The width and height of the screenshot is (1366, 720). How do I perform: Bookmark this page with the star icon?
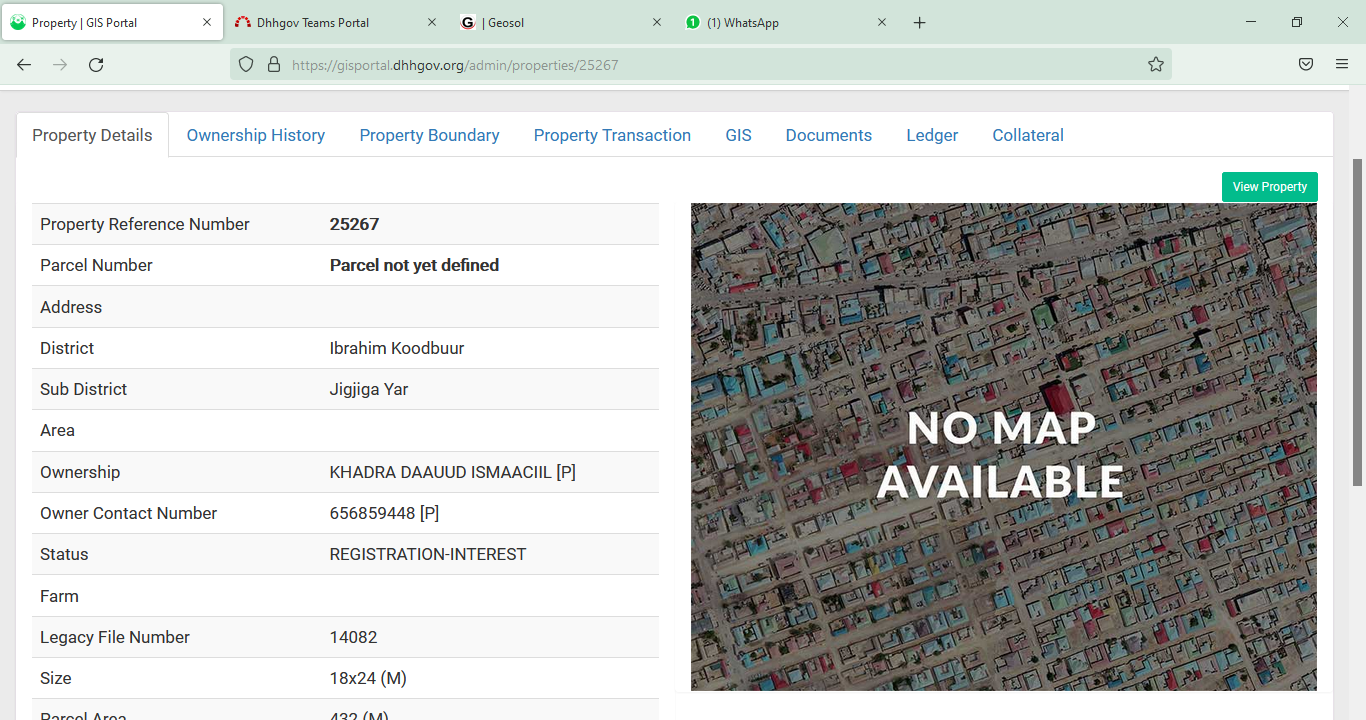[1156, 64]
